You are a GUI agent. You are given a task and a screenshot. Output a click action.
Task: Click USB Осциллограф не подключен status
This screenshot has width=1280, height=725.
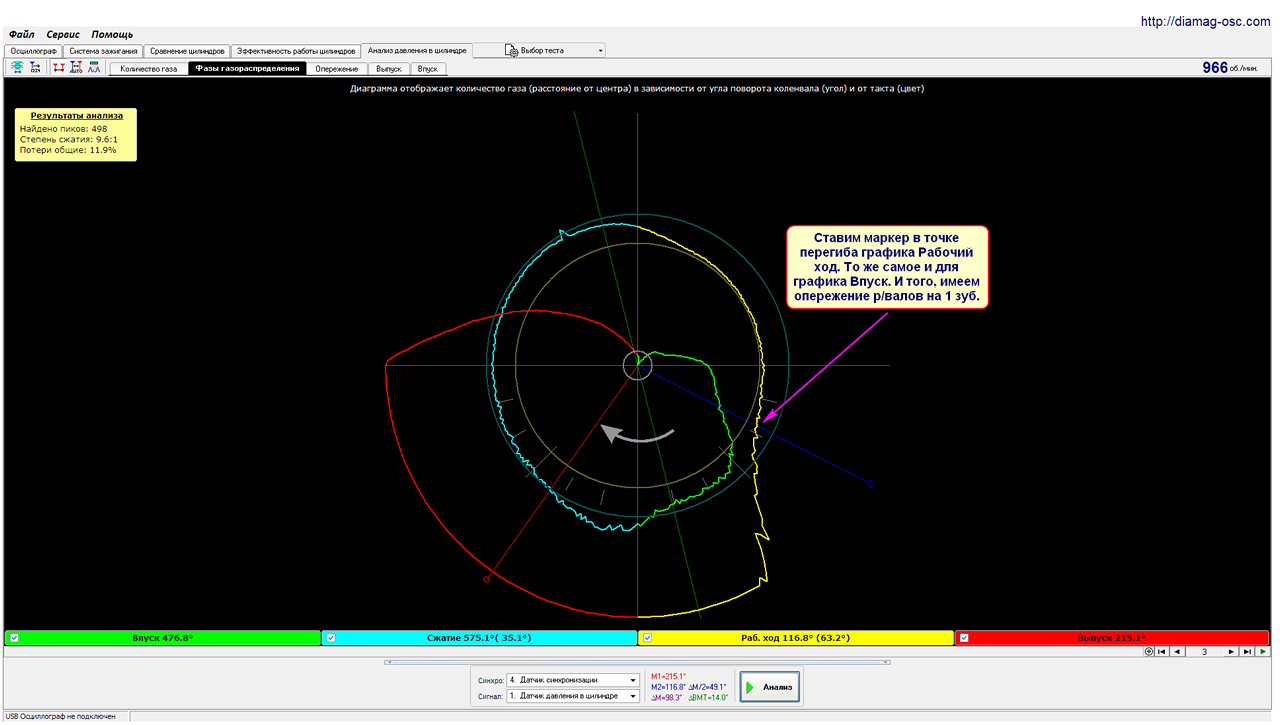(60, 717)
